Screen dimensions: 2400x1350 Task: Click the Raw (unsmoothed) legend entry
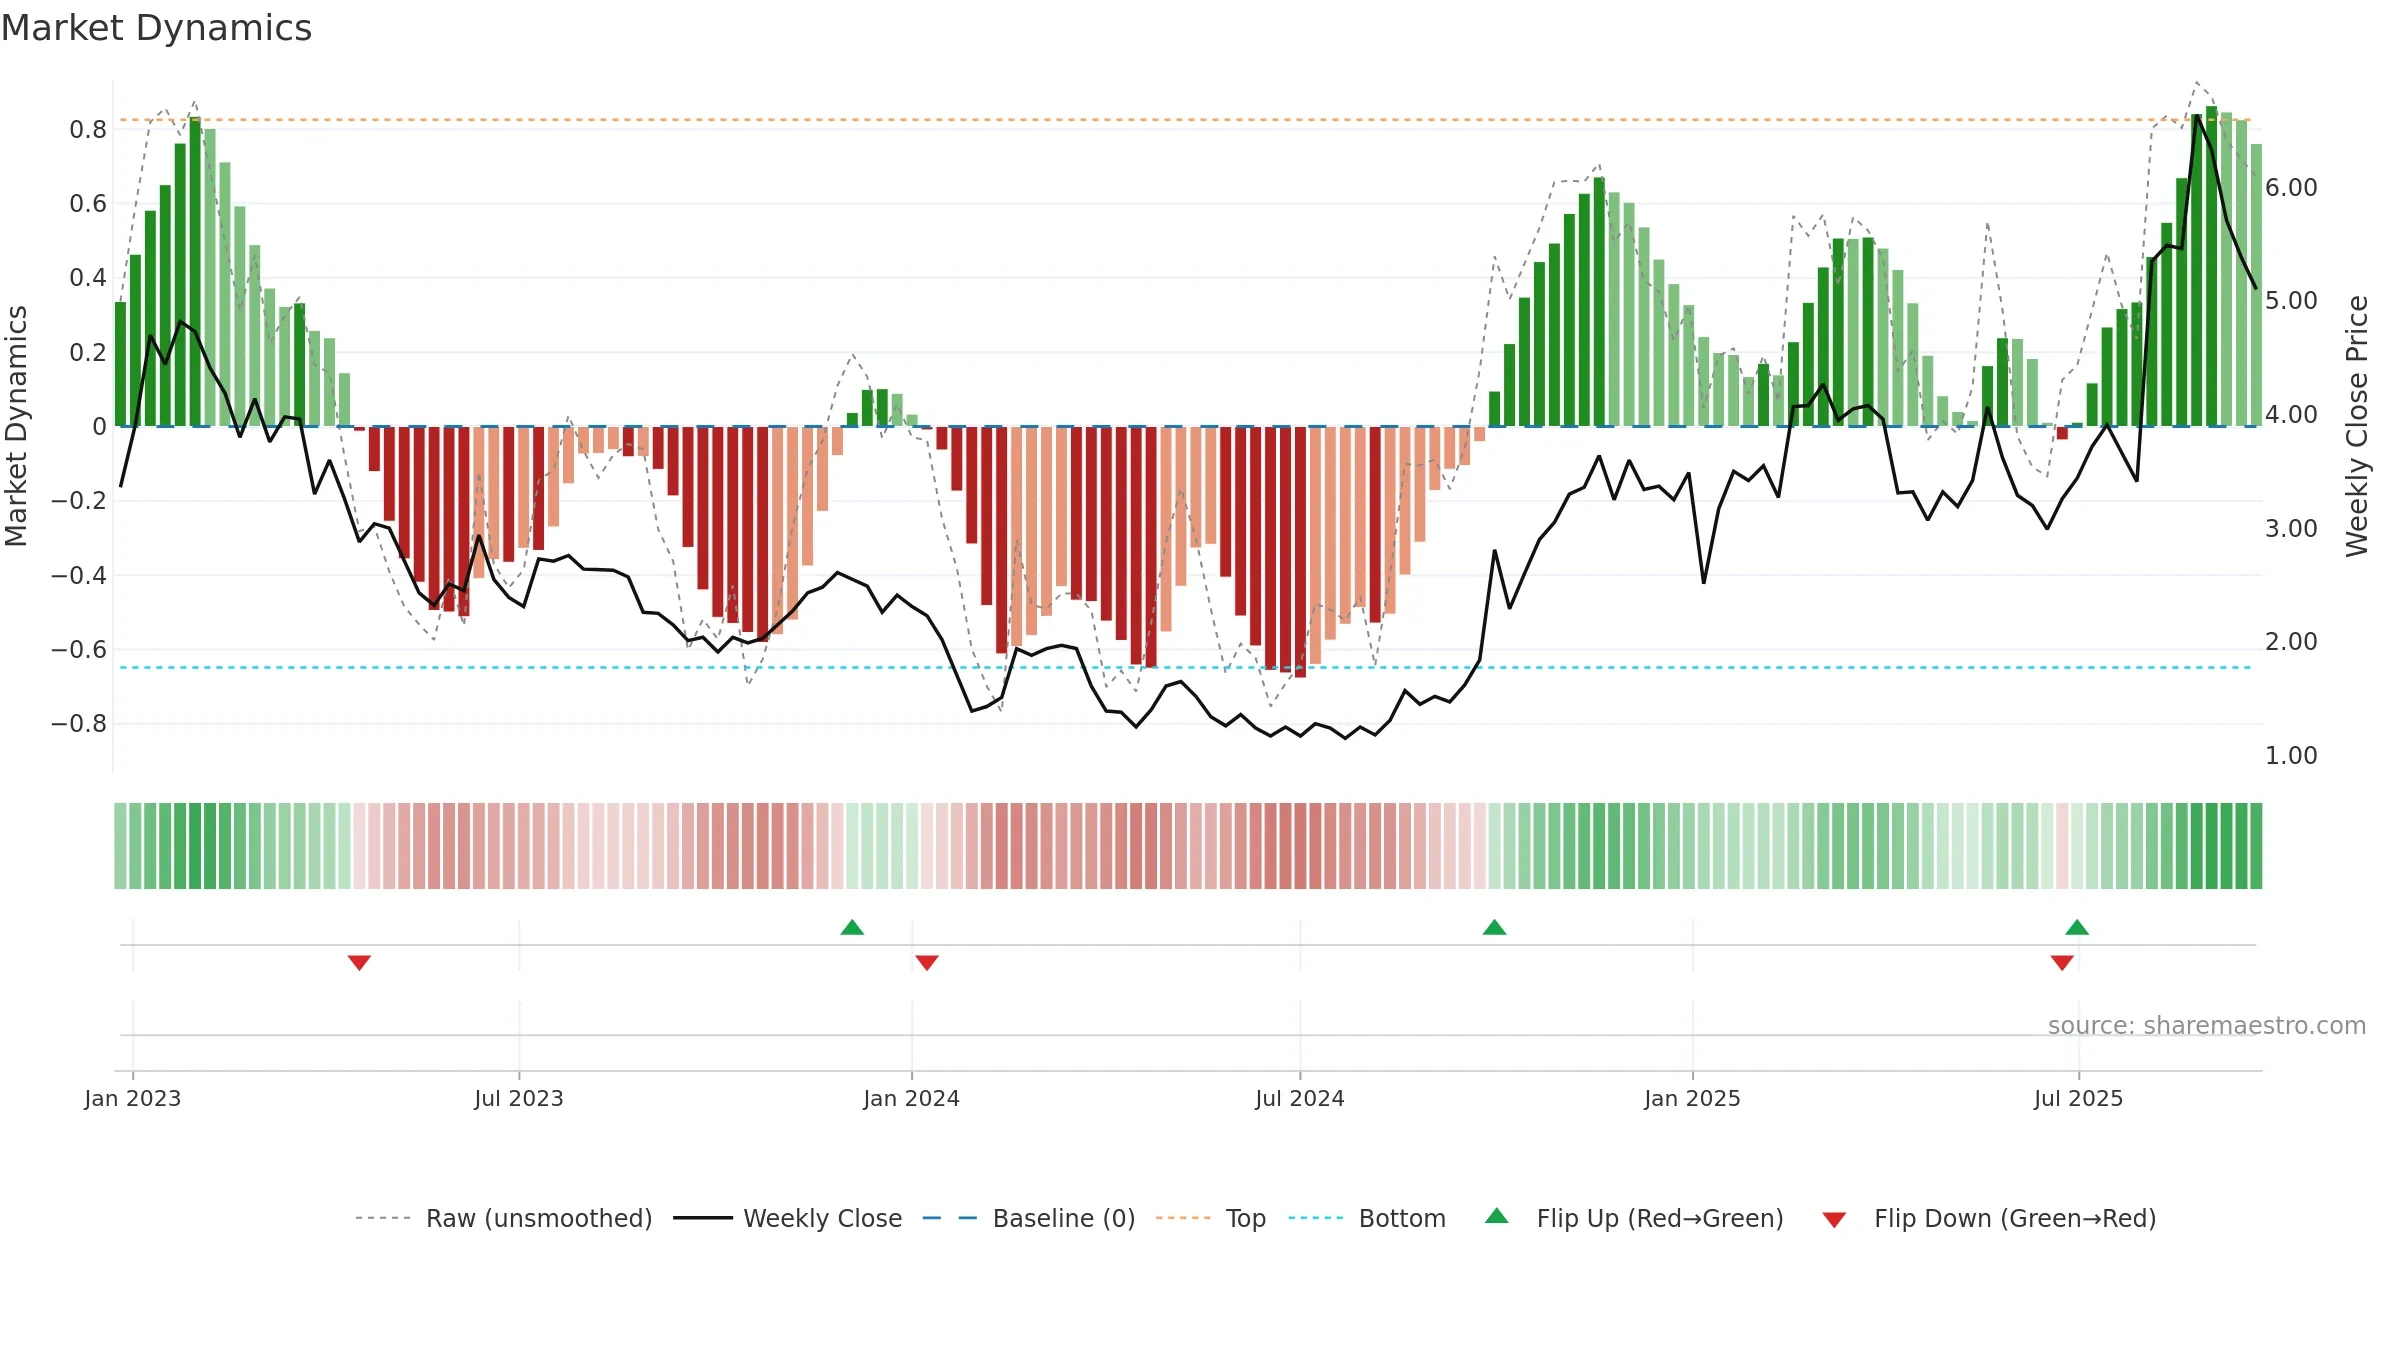503,1218
